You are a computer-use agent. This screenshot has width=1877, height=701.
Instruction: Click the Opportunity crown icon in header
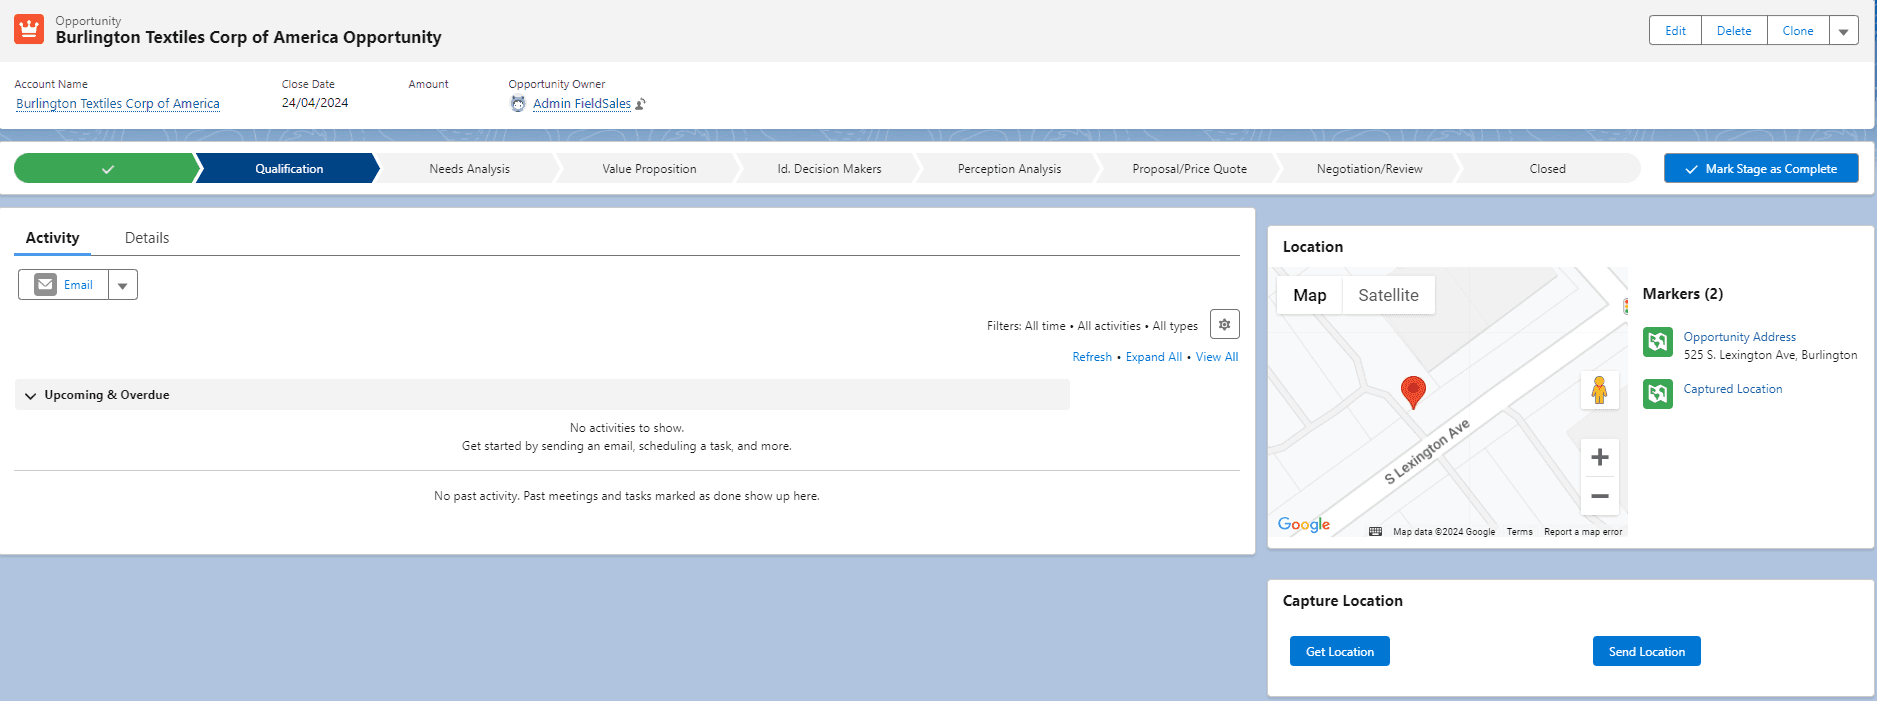[29, 29]
